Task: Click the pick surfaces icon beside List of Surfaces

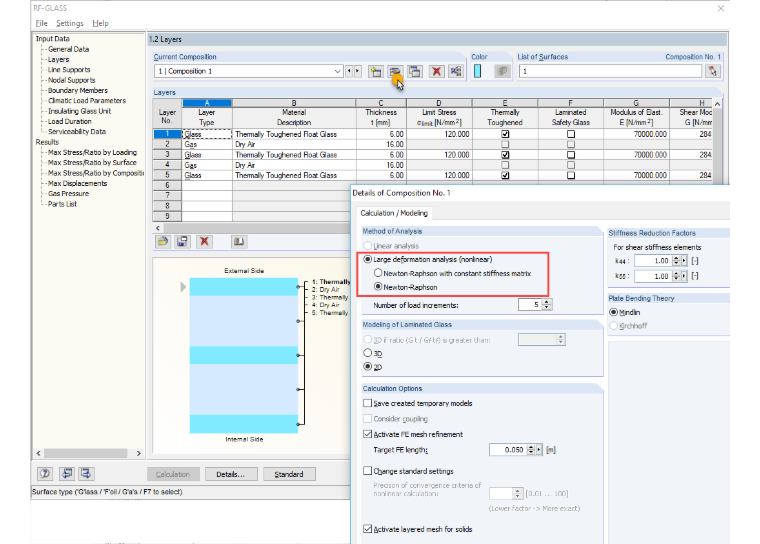Action: tap(712, 71)
